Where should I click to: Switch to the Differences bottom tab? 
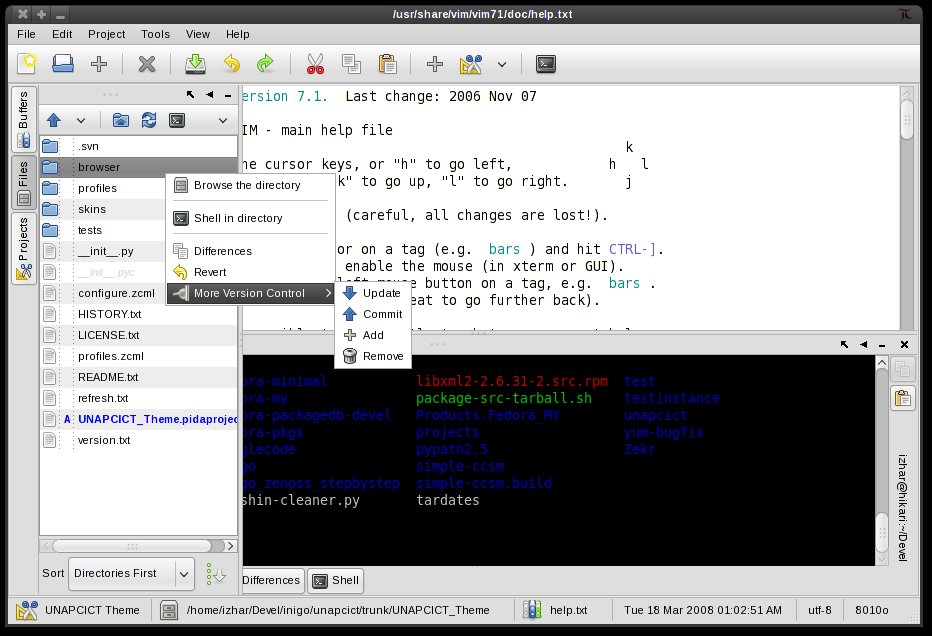(x=272, y=581)
